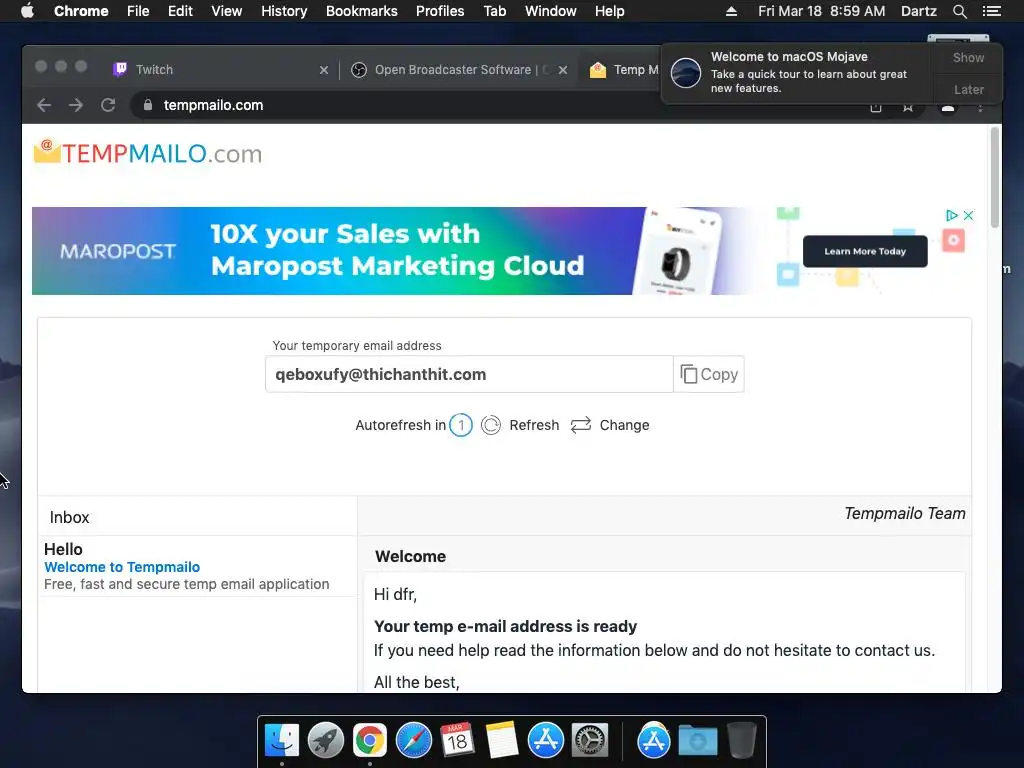The width and height of the screenshot is (1024, 768).
Task: Open the Downloads folder in Dock
Action: [697, 740]
